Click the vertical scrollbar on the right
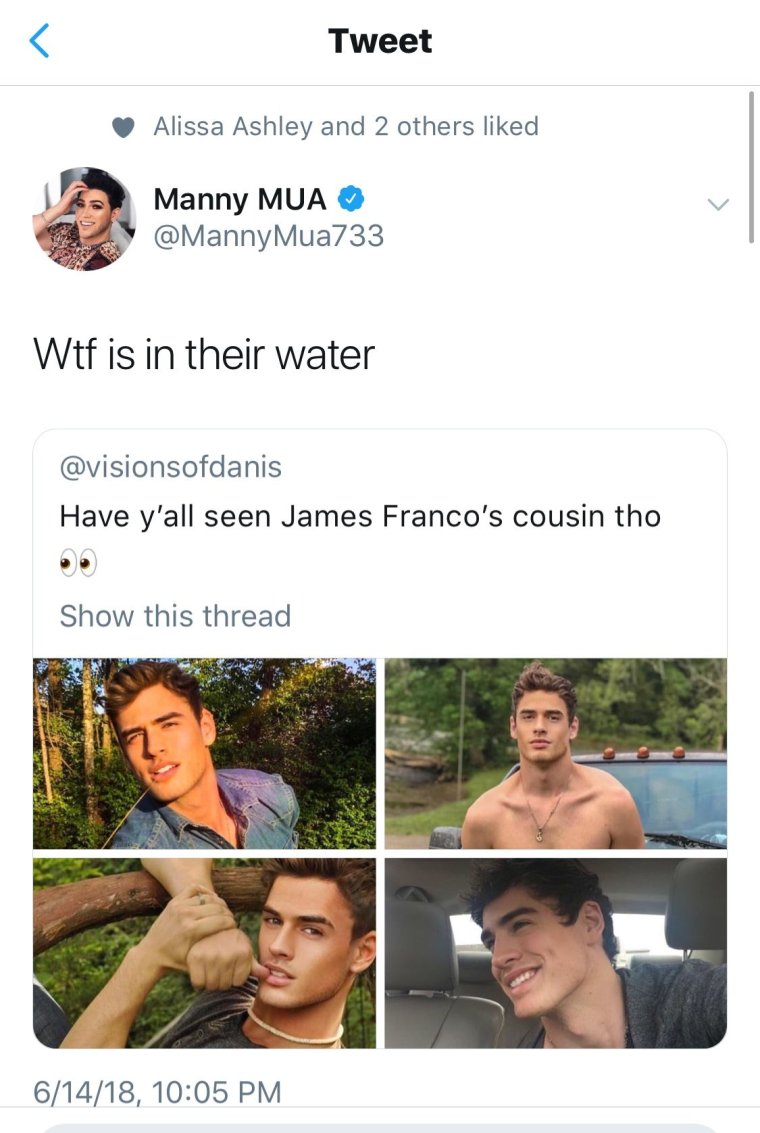760x1133 pixels. [751, 166]
